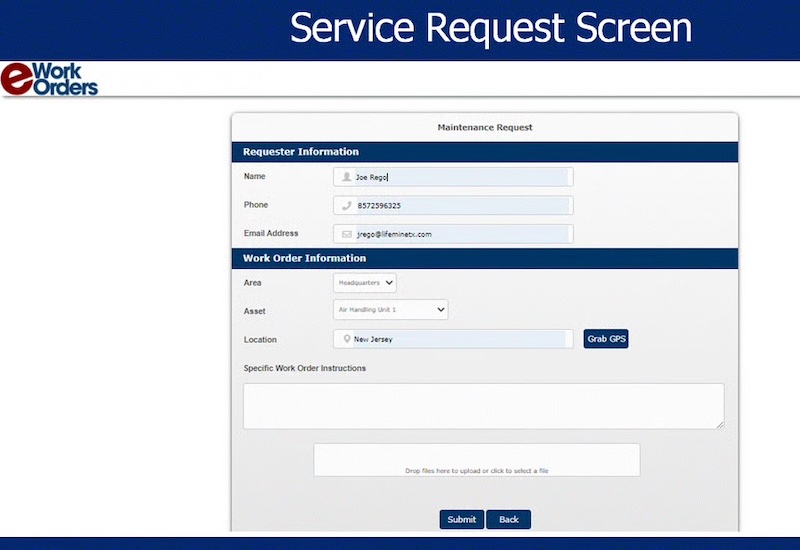The image size is (800, 550).
Task: Click the Back button
Action: [x=509, y=519]
